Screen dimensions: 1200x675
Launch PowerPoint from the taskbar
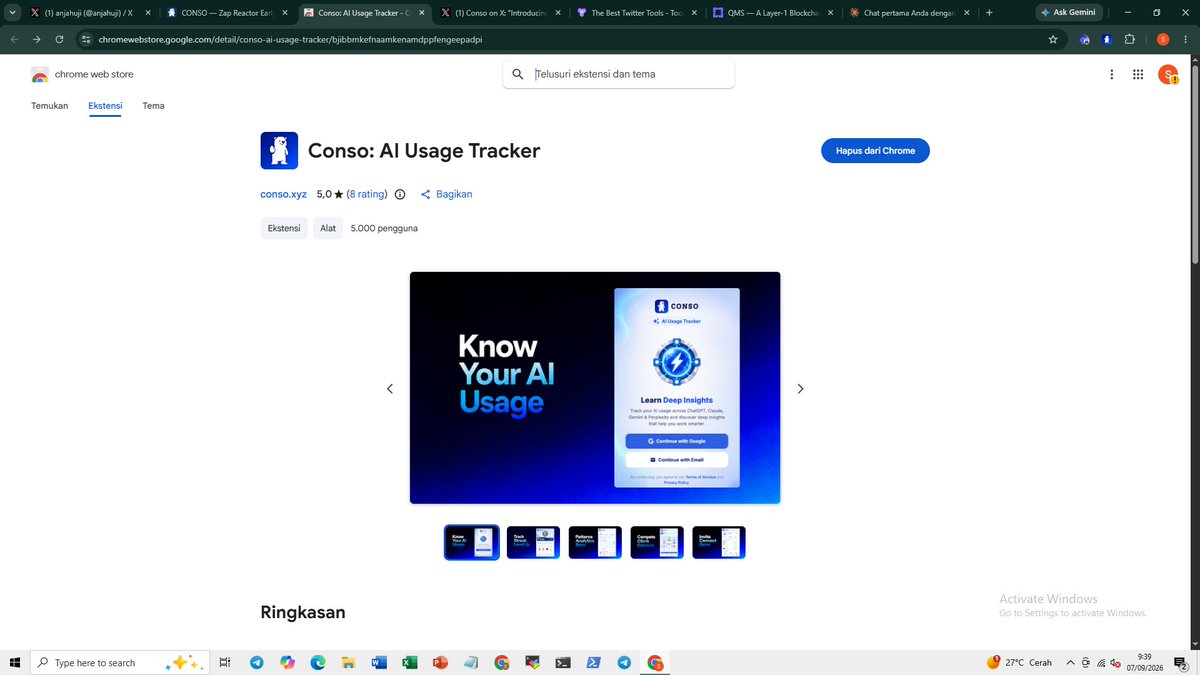click(x=440, y=662)
